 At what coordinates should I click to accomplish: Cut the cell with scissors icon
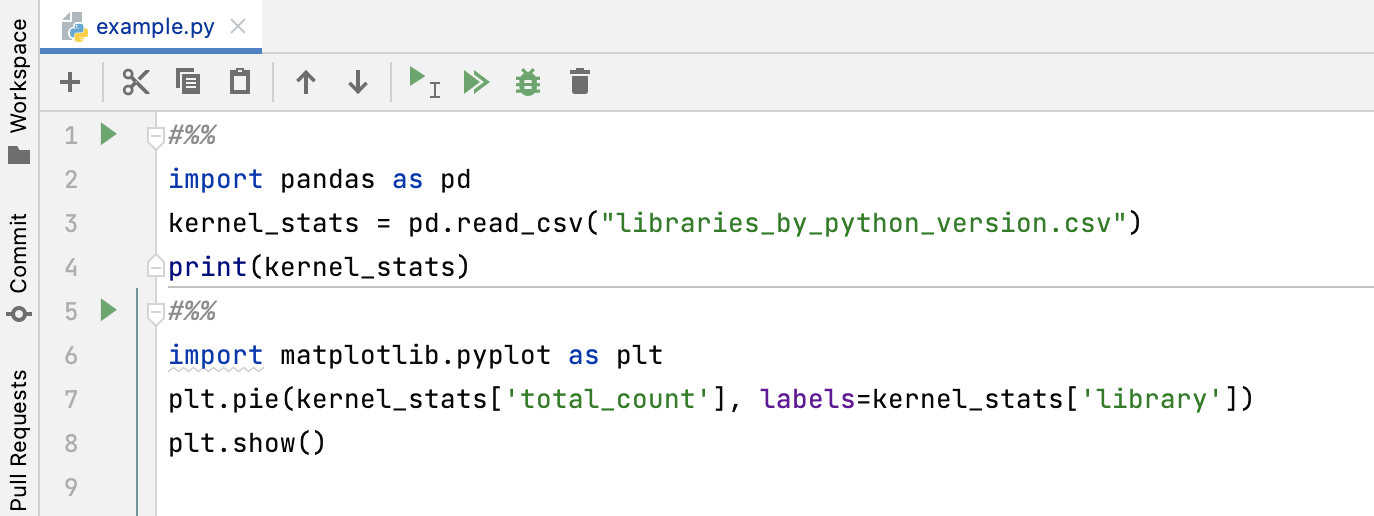click(136, 82)
